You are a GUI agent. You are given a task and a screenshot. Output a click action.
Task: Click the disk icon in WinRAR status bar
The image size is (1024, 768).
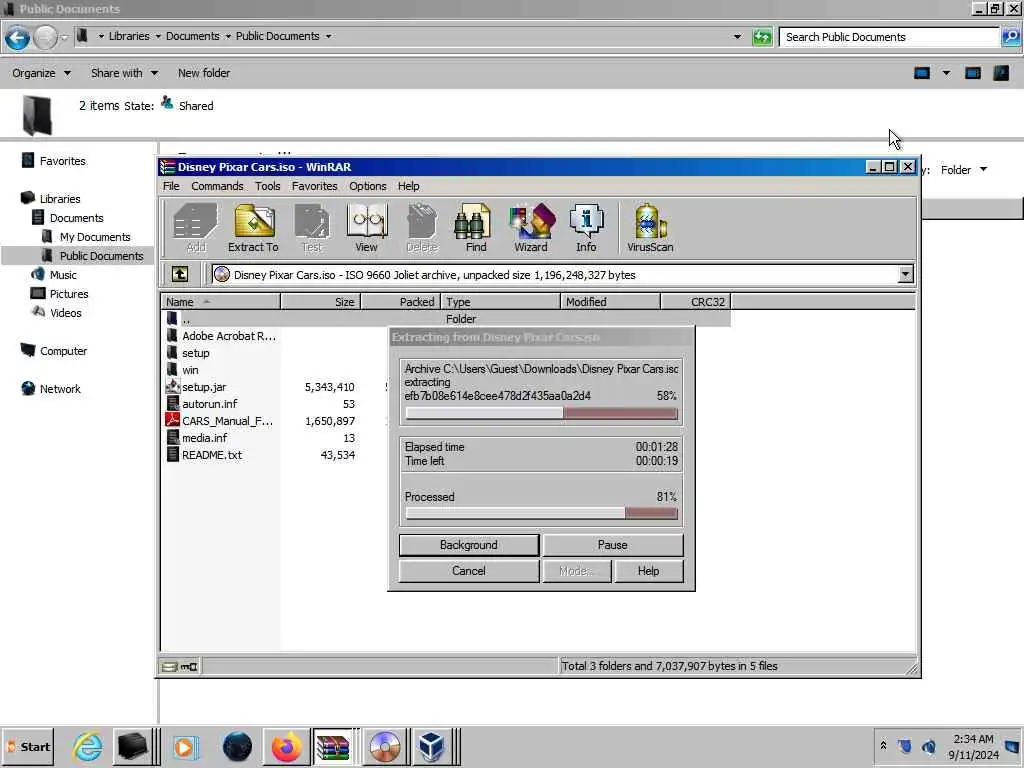pos(170,666)
